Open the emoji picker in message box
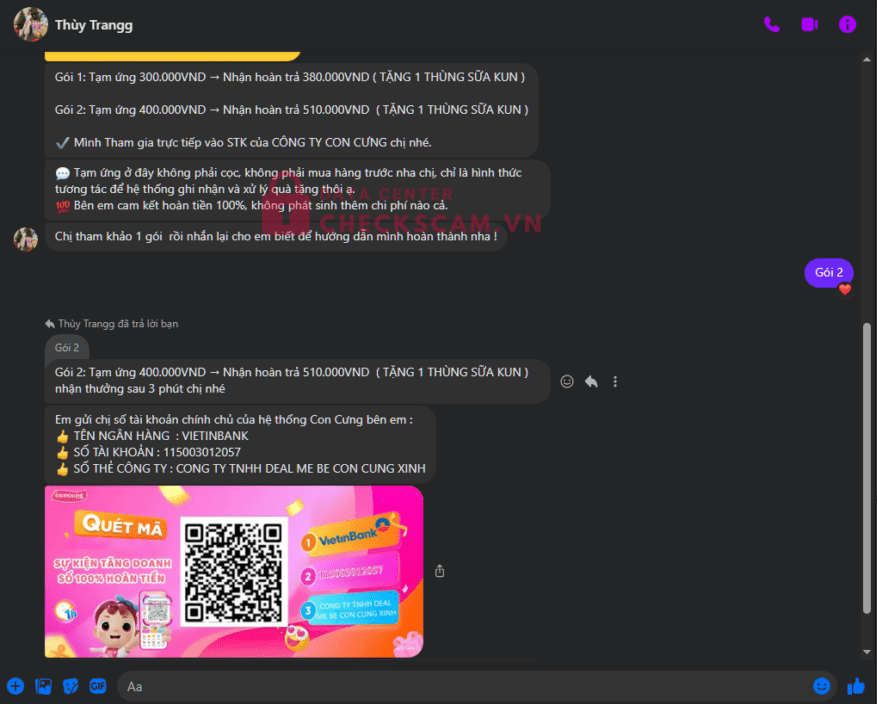The image size is (877, 704). tap(822, 686)
